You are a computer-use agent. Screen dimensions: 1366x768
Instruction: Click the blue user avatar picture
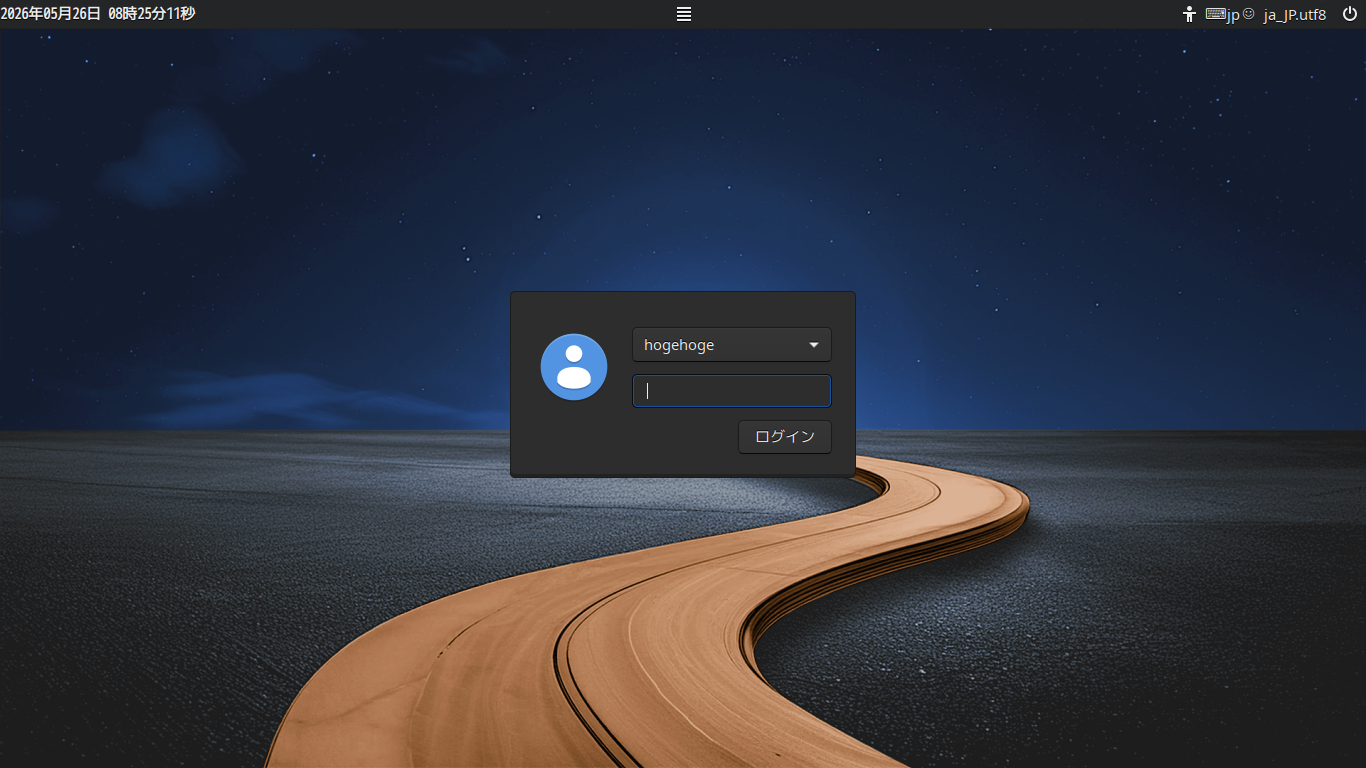(x=574, y=367)
